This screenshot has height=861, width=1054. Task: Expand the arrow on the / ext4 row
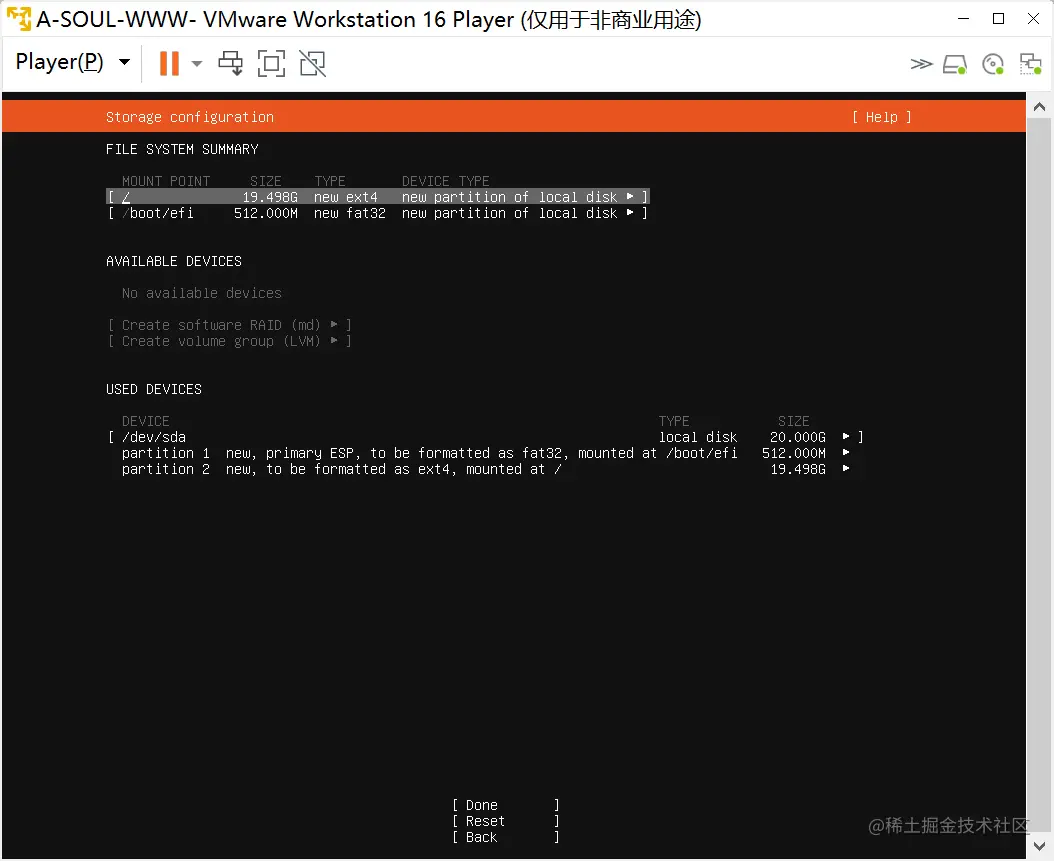tap(630, 196)
